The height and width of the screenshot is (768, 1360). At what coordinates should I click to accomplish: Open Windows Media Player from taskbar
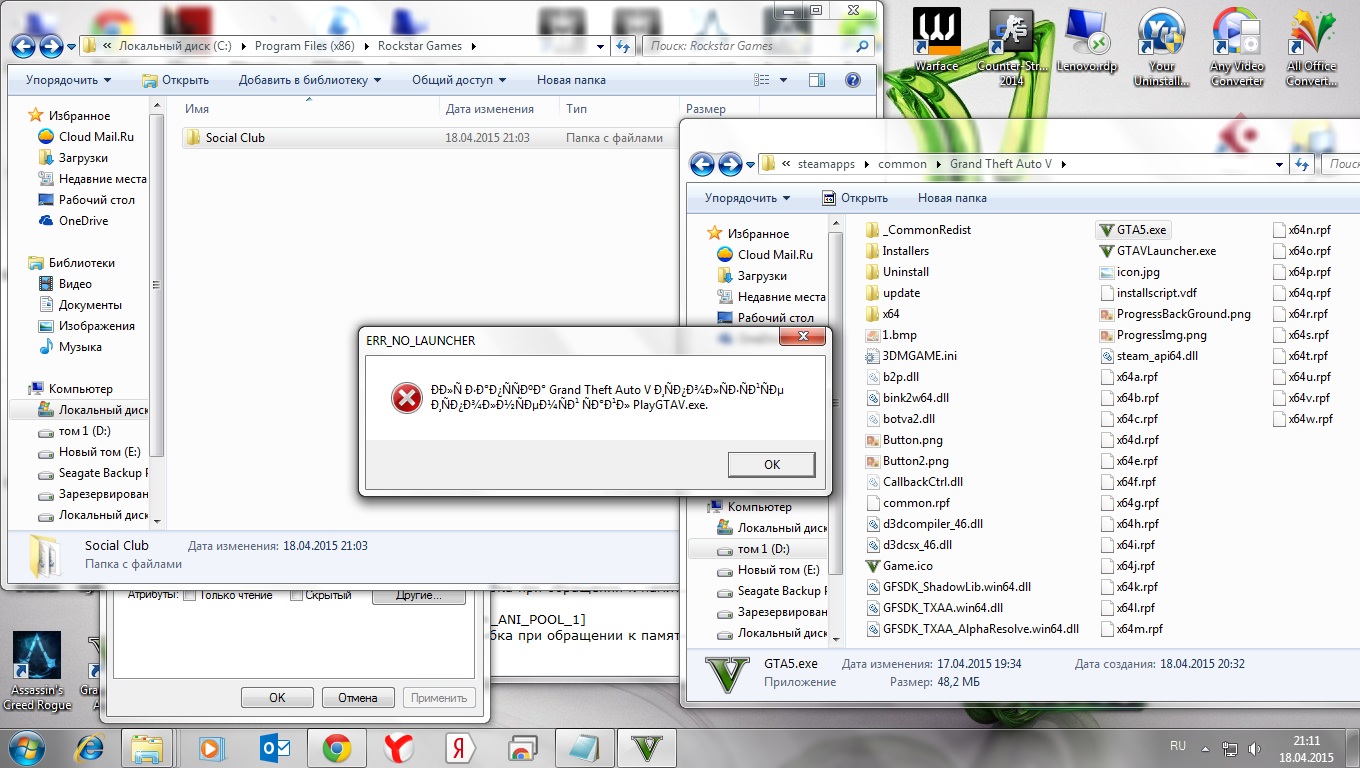(211, 747)
